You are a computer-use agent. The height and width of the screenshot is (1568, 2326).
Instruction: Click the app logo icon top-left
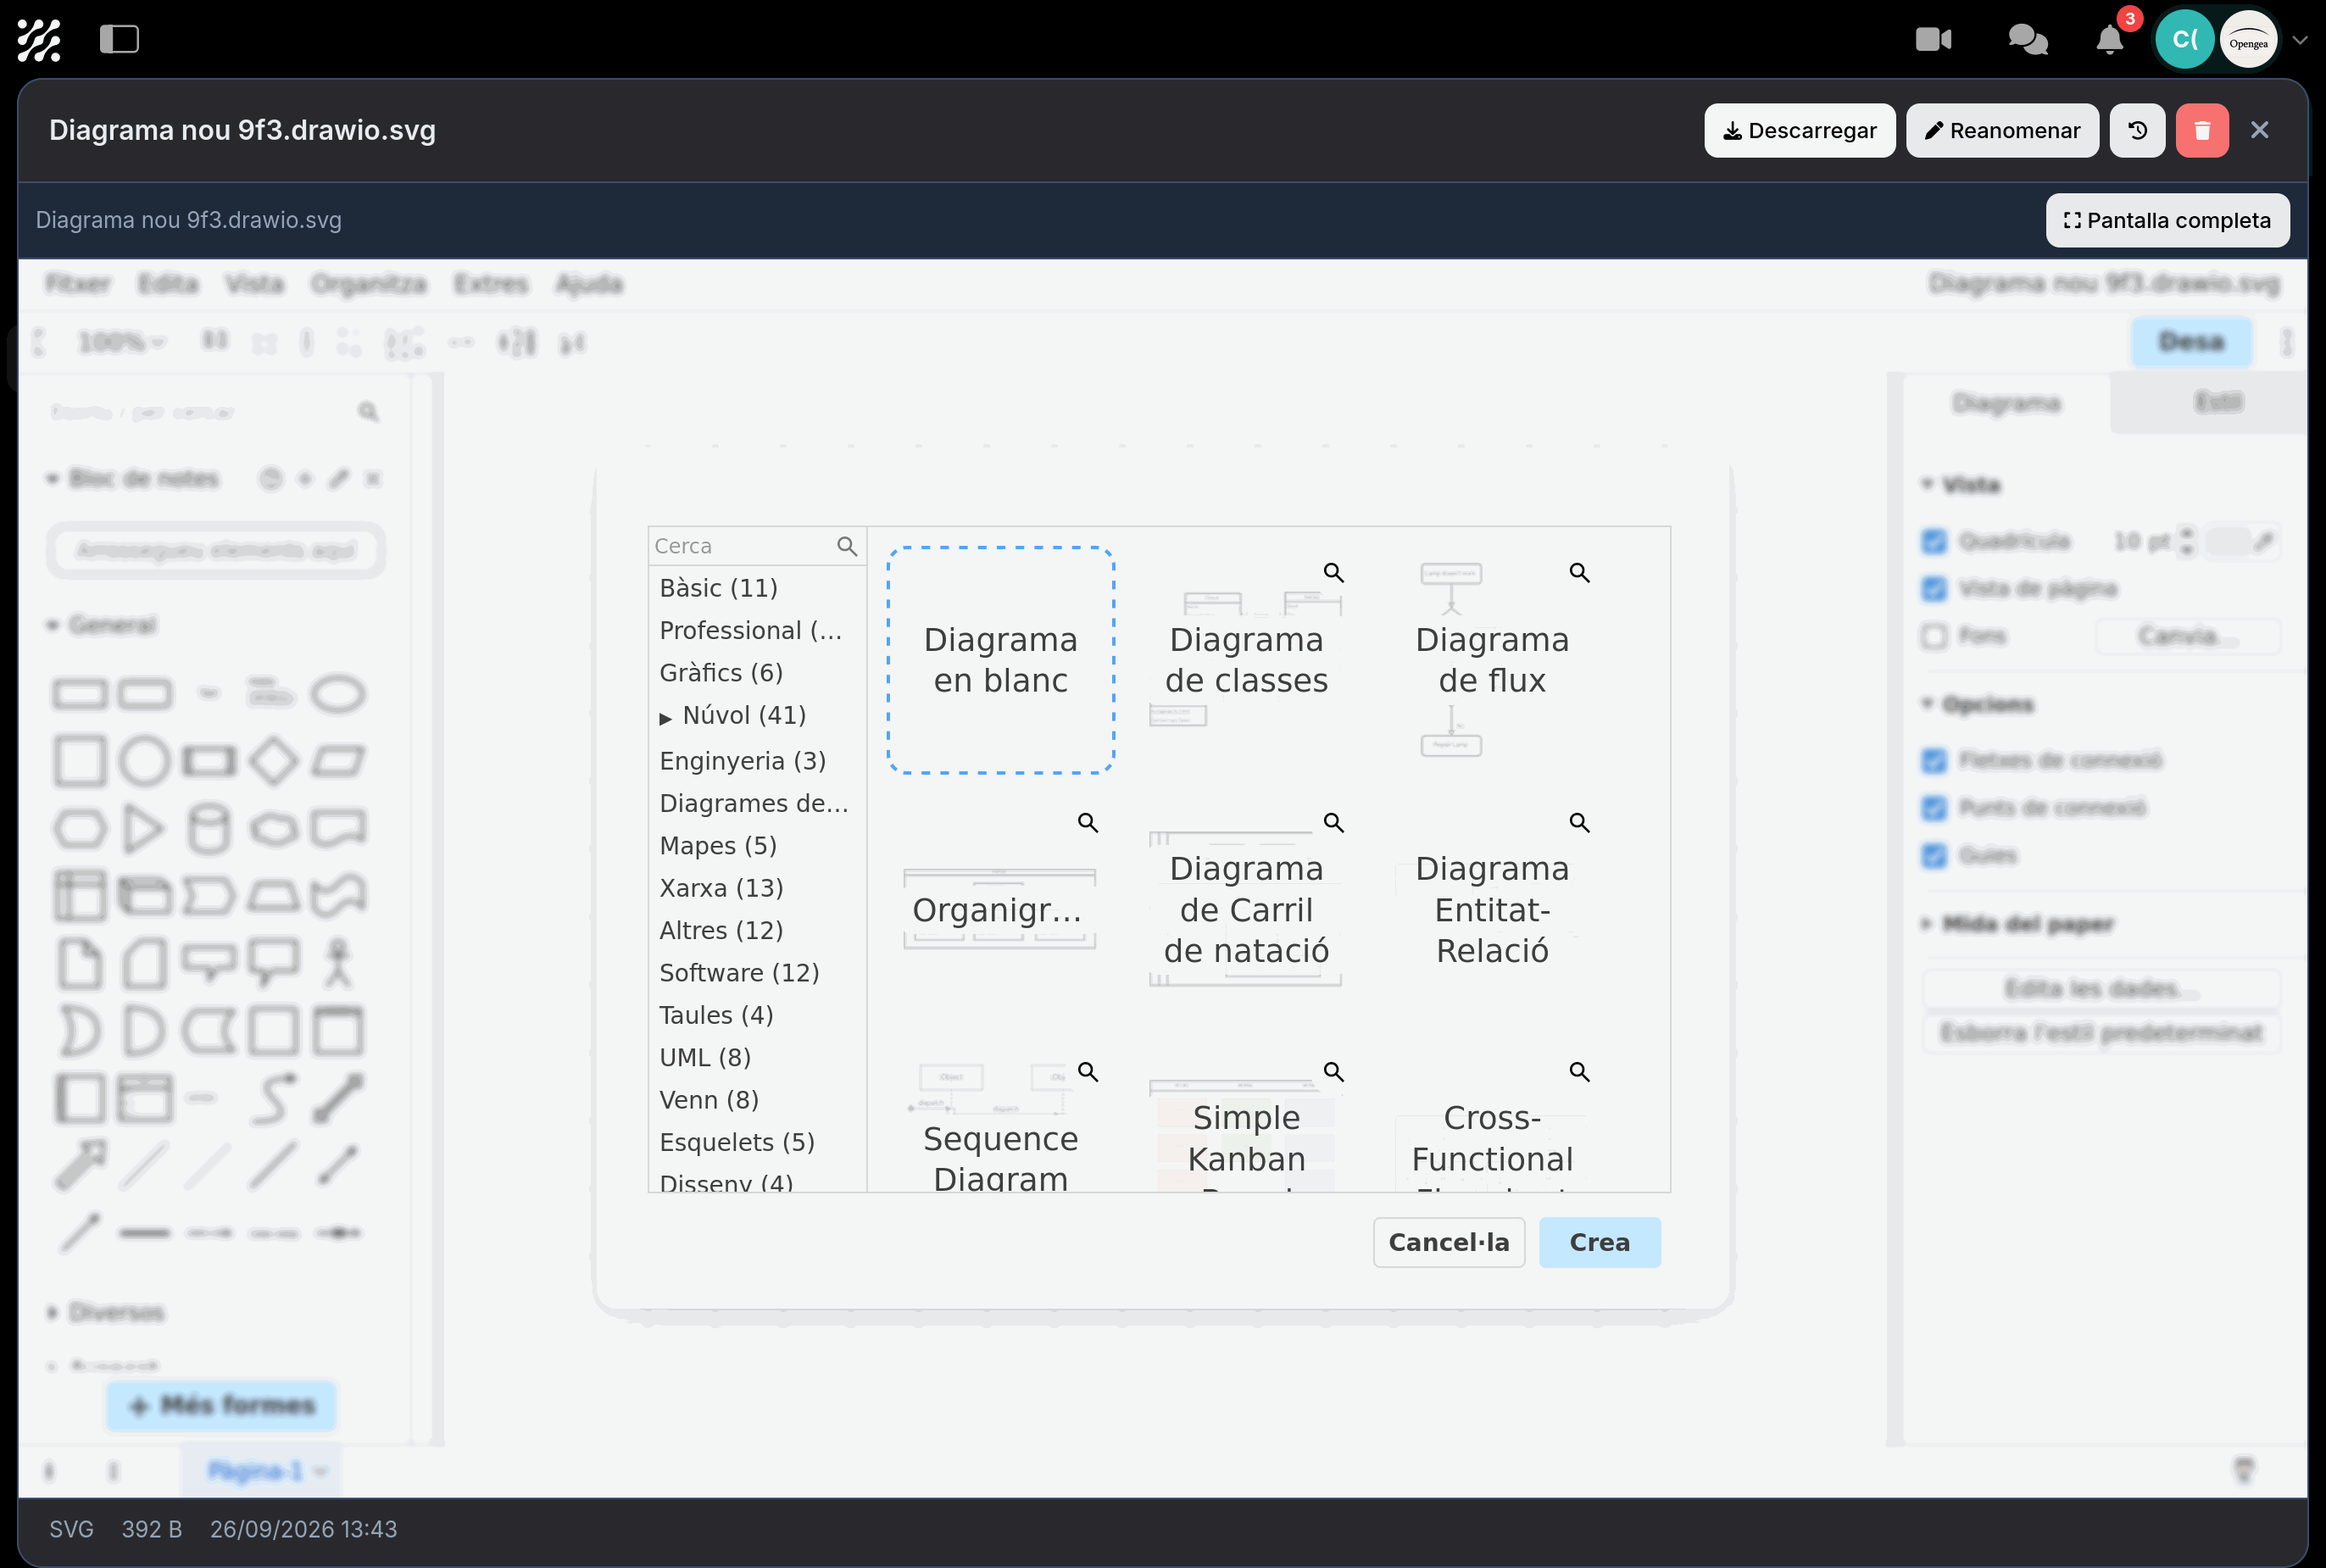39,40
